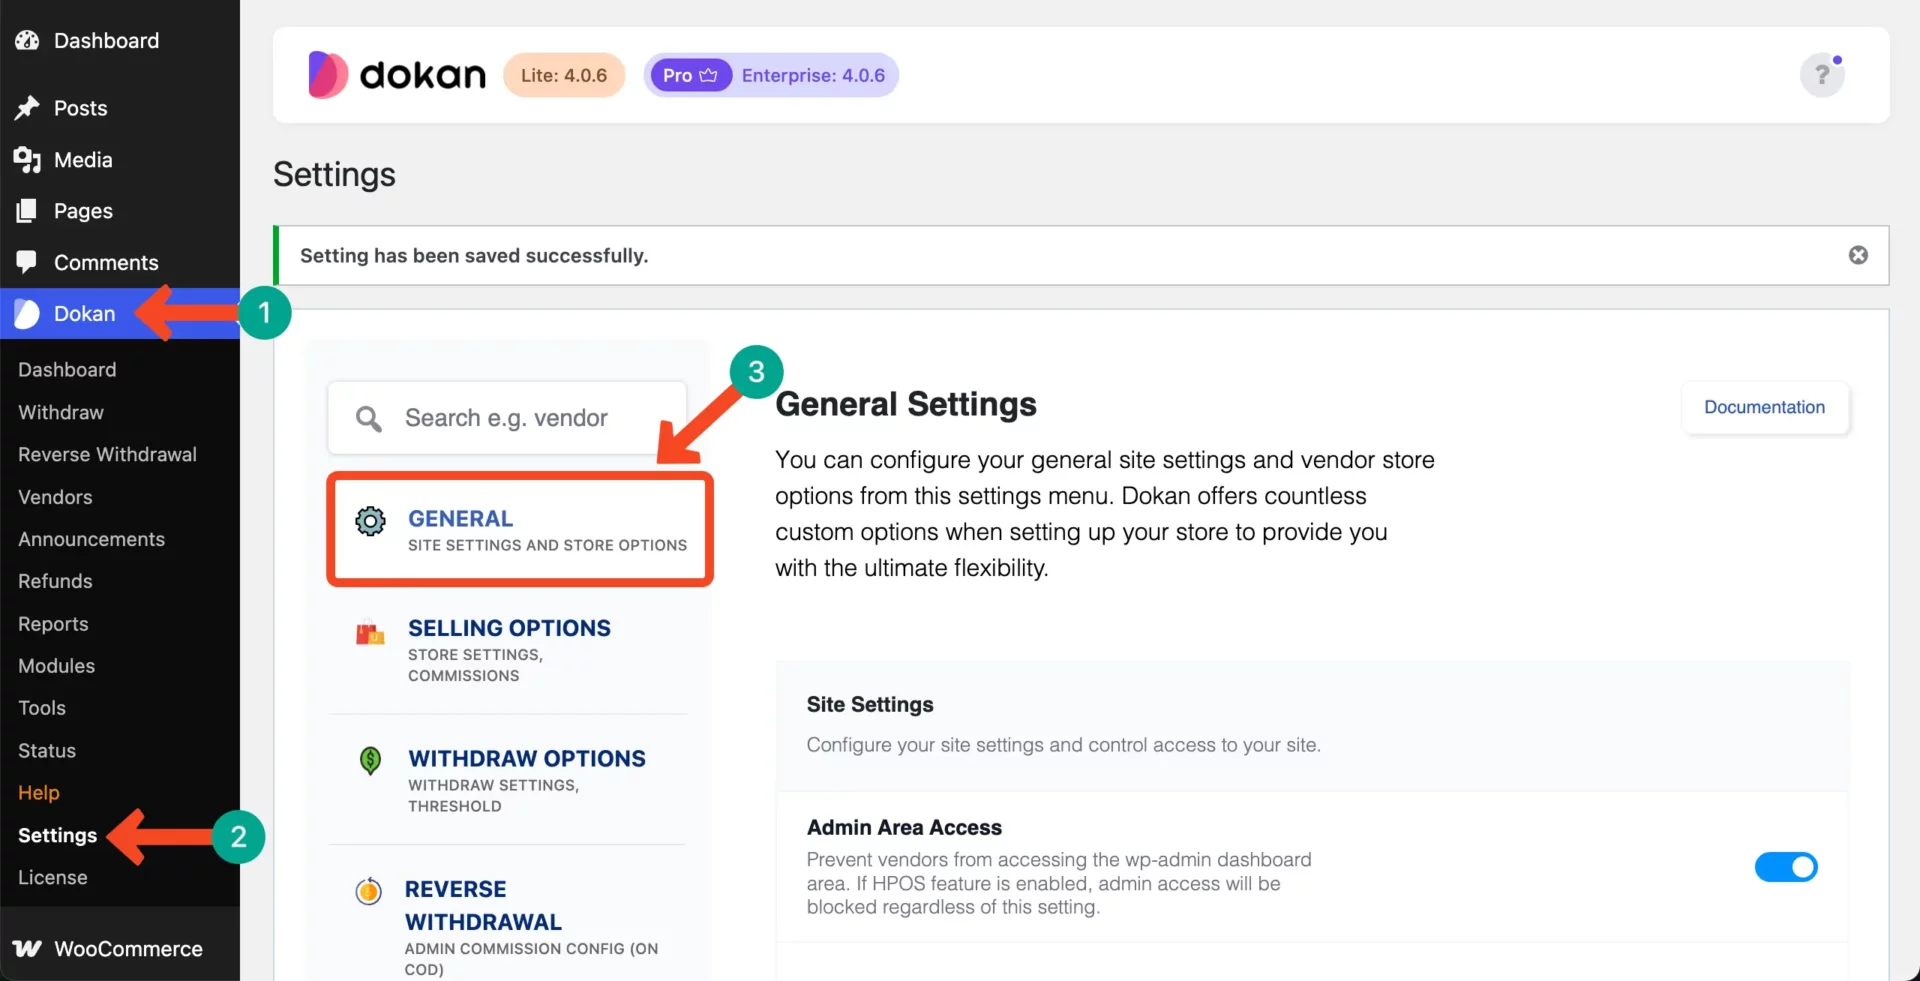Click the Pages icon in sidebar
Image resolution: width=1920 pixels, height=981 pixels.
pyautogui.click(x=27, y=211)
